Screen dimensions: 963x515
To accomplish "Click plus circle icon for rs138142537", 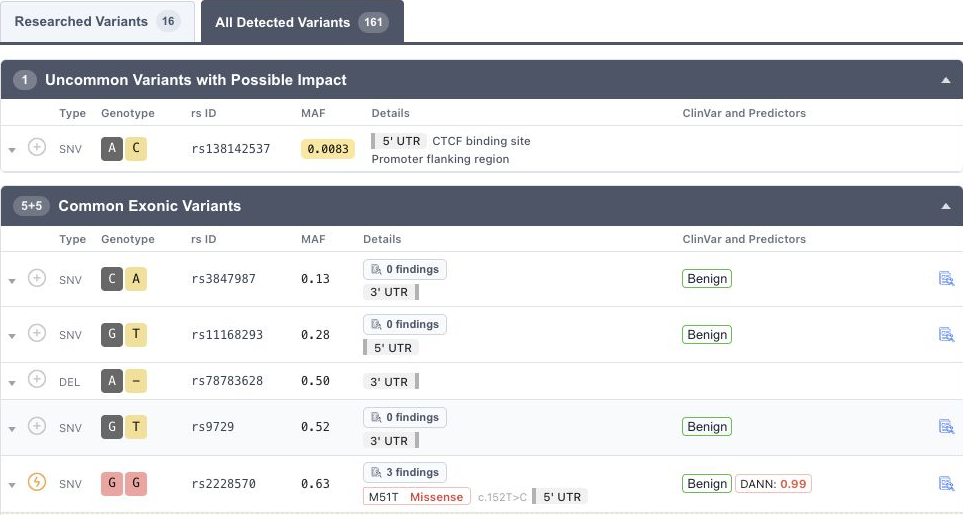I will click(x=37, y=147).
